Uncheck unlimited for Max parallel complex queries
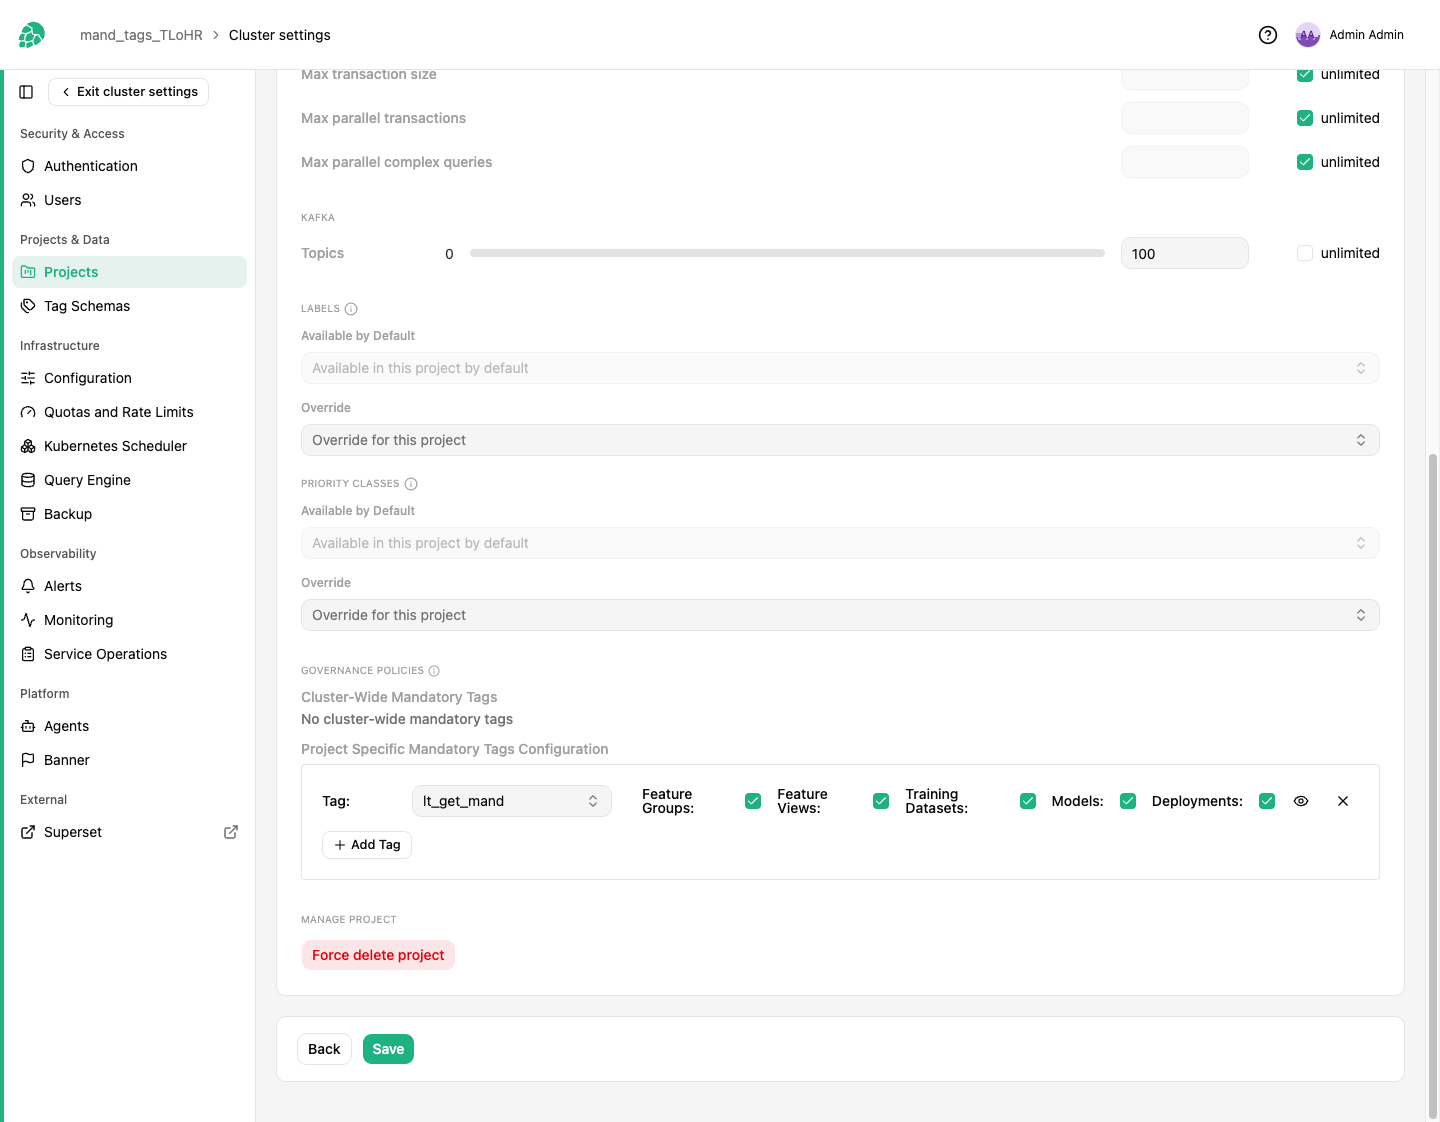Screen dimensions: 1440x1122 click(1305, 162)
